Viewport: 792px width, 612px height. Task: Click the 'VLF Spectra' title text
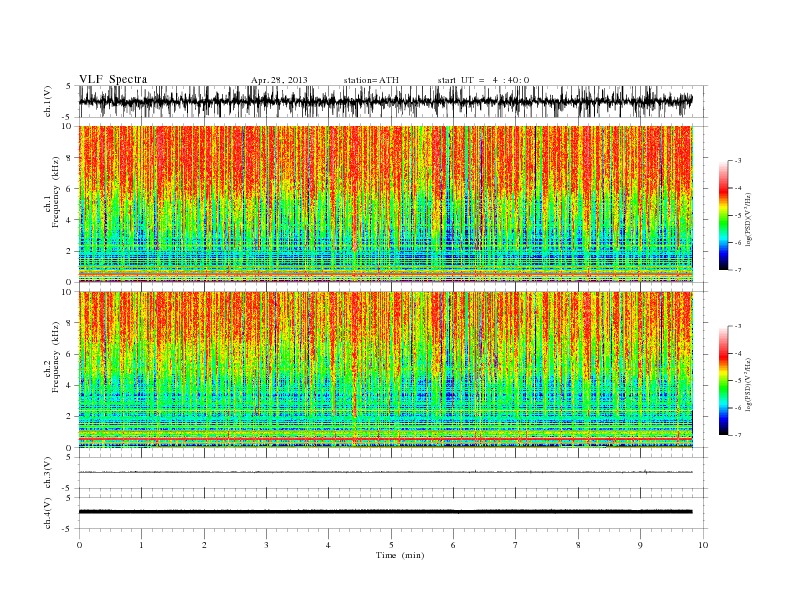113,79
